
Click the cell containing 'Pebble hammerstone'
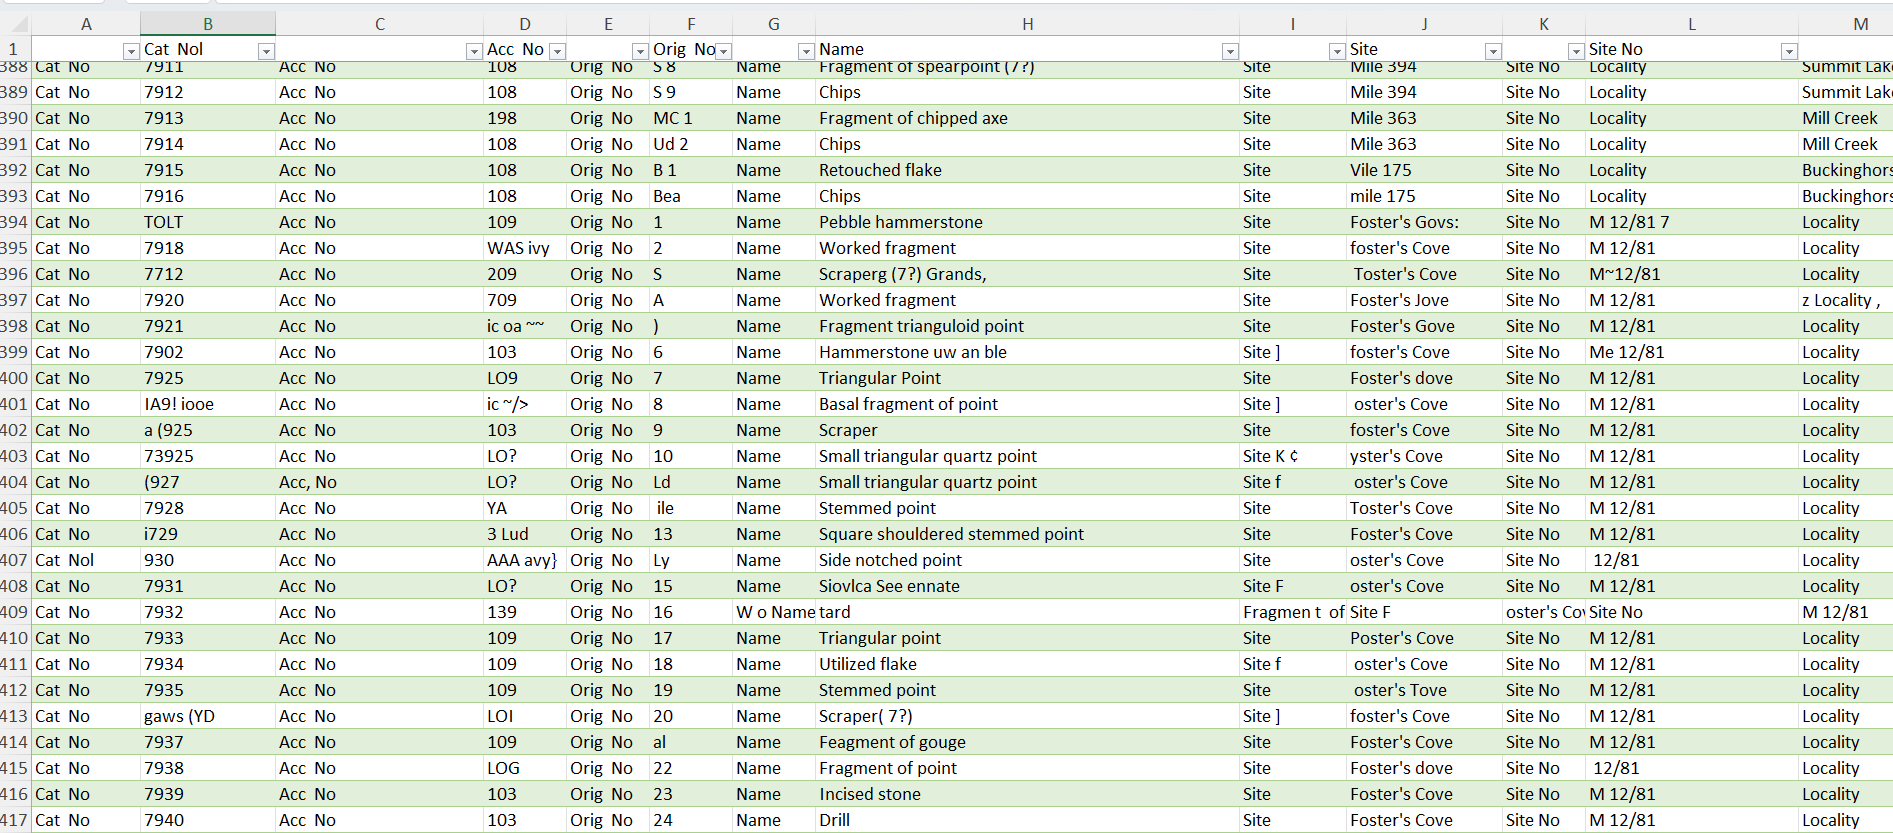point(900,222)
